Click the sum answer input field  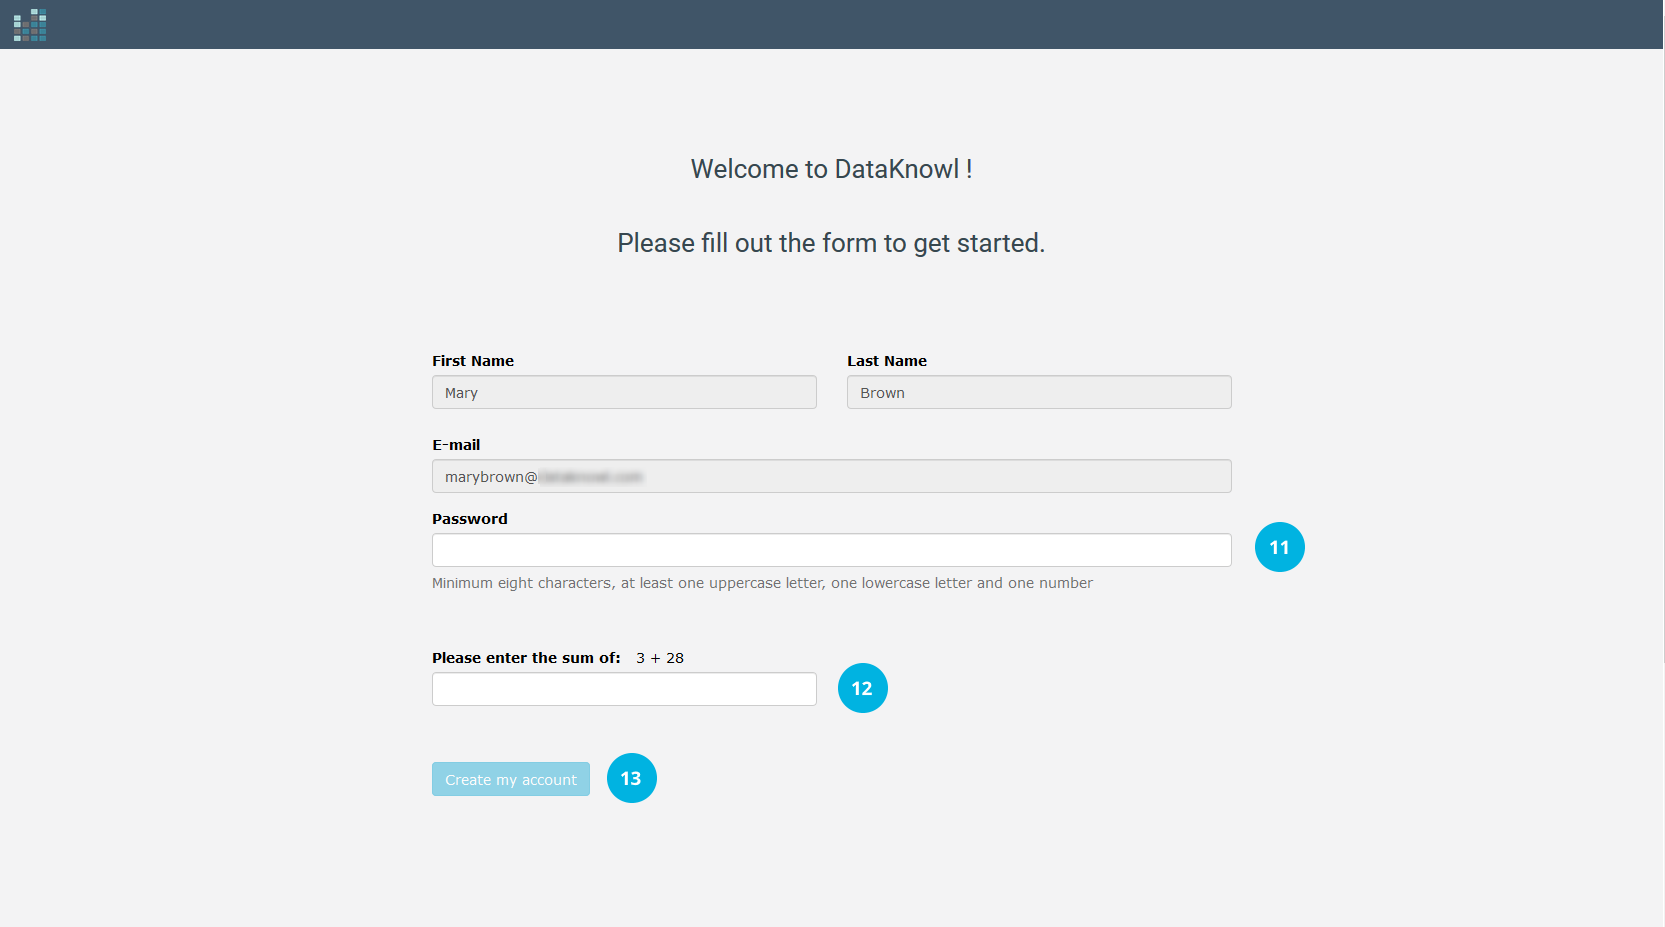tap(624, 689)
